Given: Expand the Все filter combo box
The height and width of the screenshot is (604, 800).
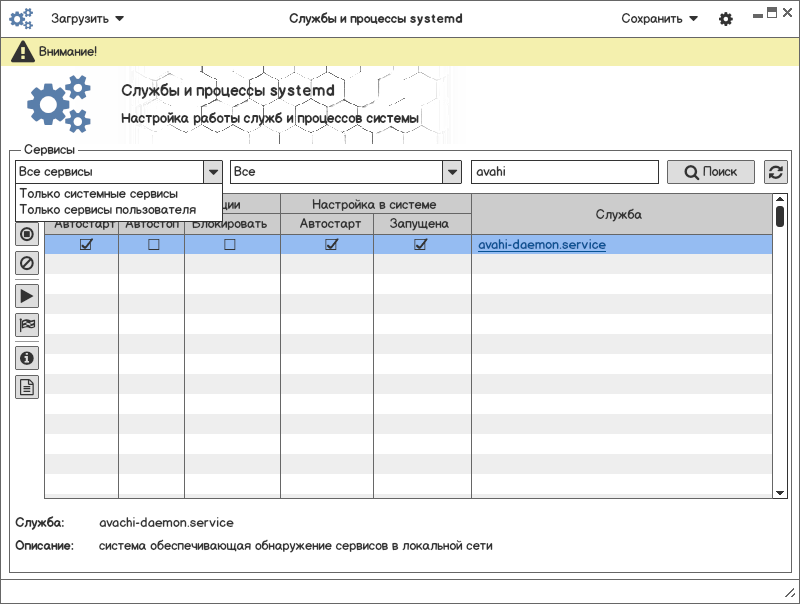Looking at the screenshot, I should [x=452, y=172].
